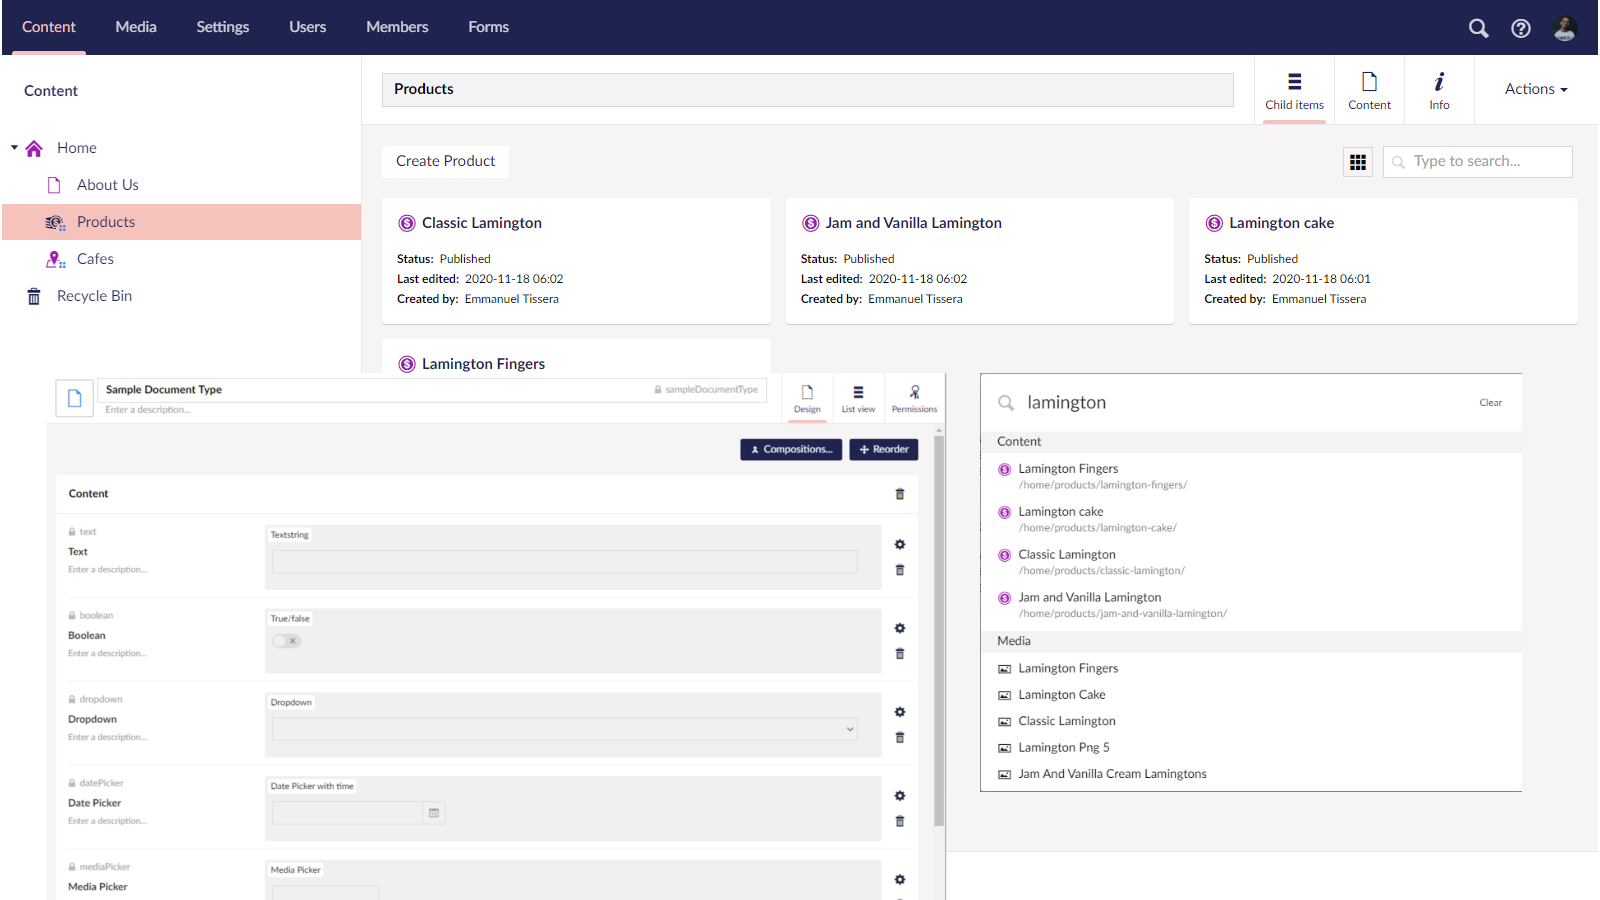This screenshot has height=900, width=1600.
Task: Click Clear in the lamington search panel
Action: (1490, 402)
